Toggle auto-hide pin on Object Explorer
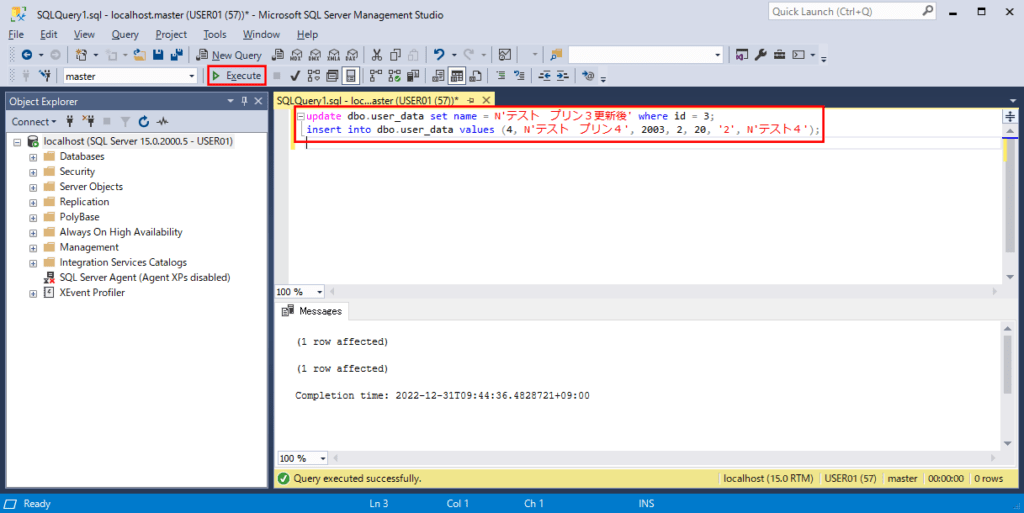 pyautogui.click(x=243, y=101)
